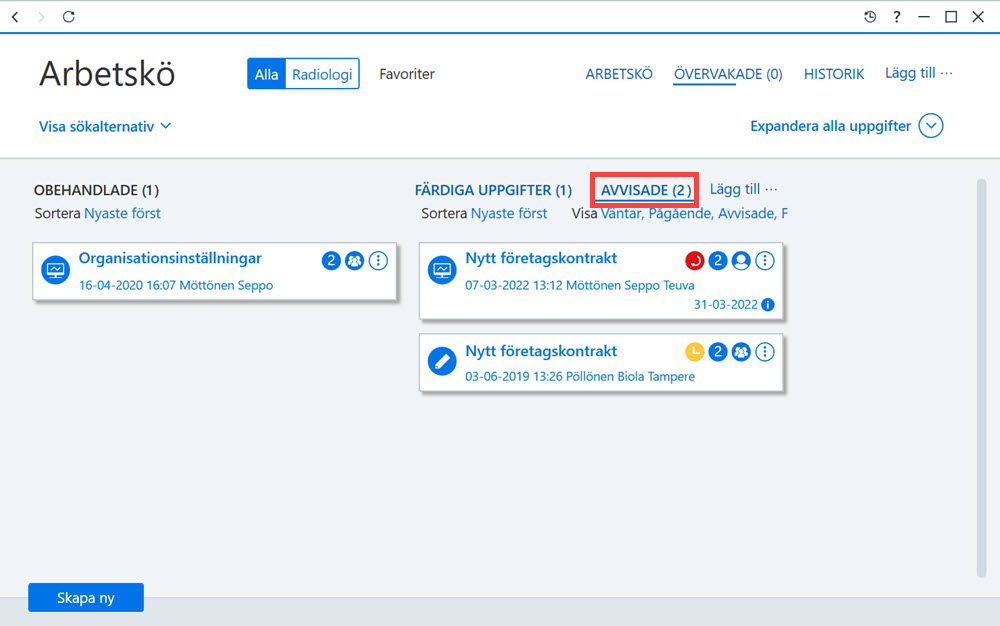Expand Visa sökalternativ search options
This screenshot has height=626, width=1000.
(105, 126)
